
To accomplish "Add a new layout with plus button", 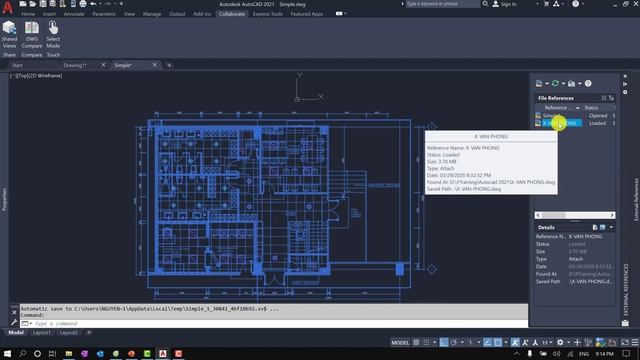I will (89, 333).
